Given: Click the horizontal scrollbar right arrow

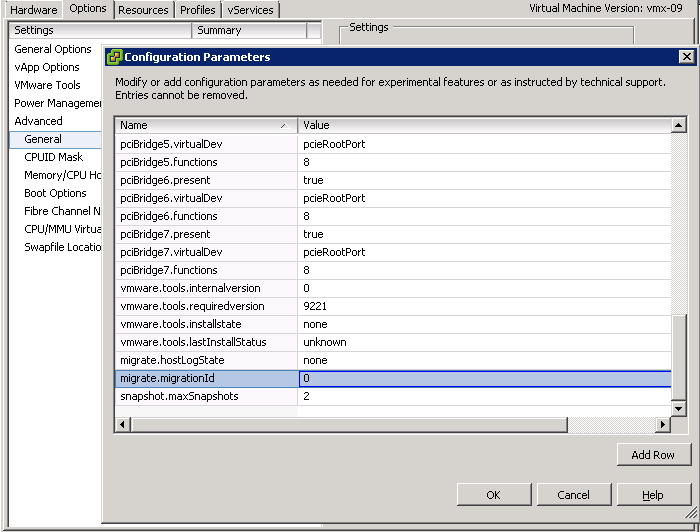Looking at the screenshot, I should click(663, 424).
